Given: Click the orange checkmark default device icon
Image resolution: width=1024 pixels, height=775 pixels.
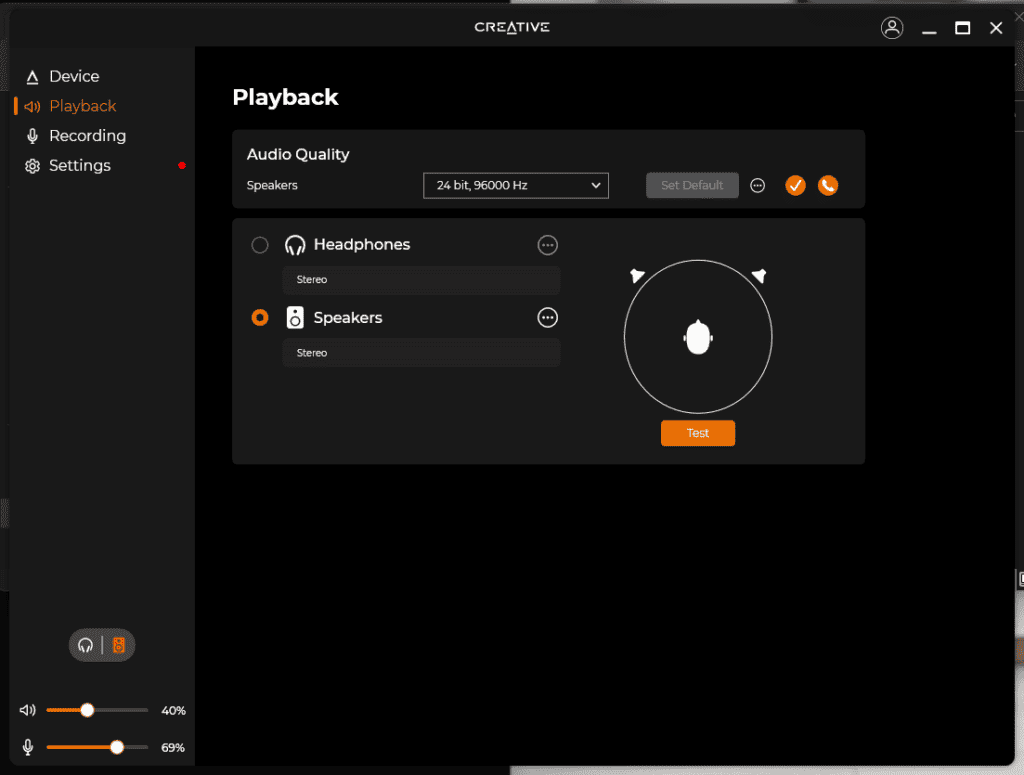Looking at the screenshot, I should [x=795, y=185].
